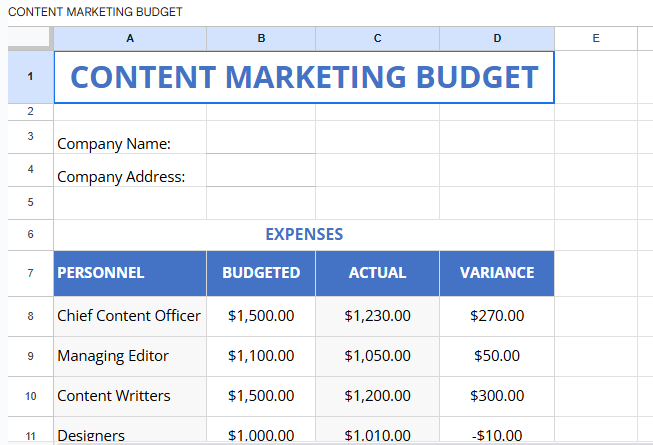
Task: Click the Managing Editor actual $1,050.00 cell
Action: pyautogui.click(x=377, y=356)
